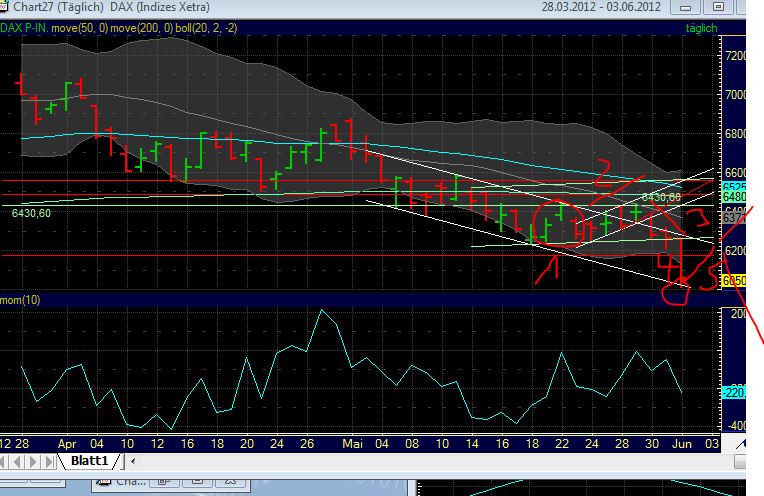Click the Jun label on date axis
Viewport: 764px width, 496px height.
pyautogui.click(x=682, y=444)
